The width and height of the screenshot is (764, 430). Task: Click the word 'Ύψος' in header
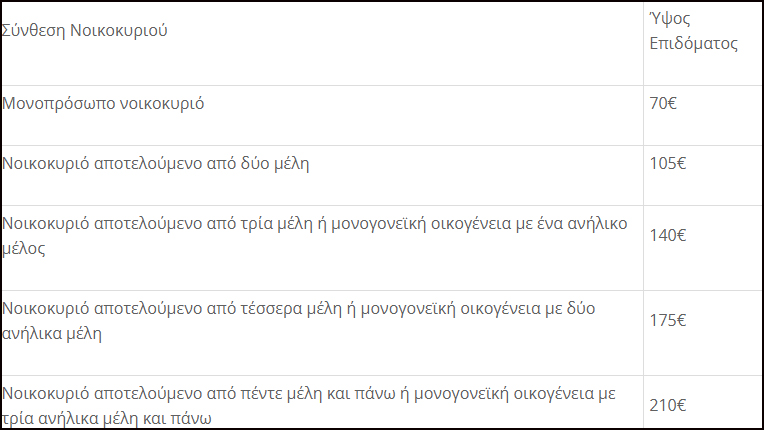[670, 19]
